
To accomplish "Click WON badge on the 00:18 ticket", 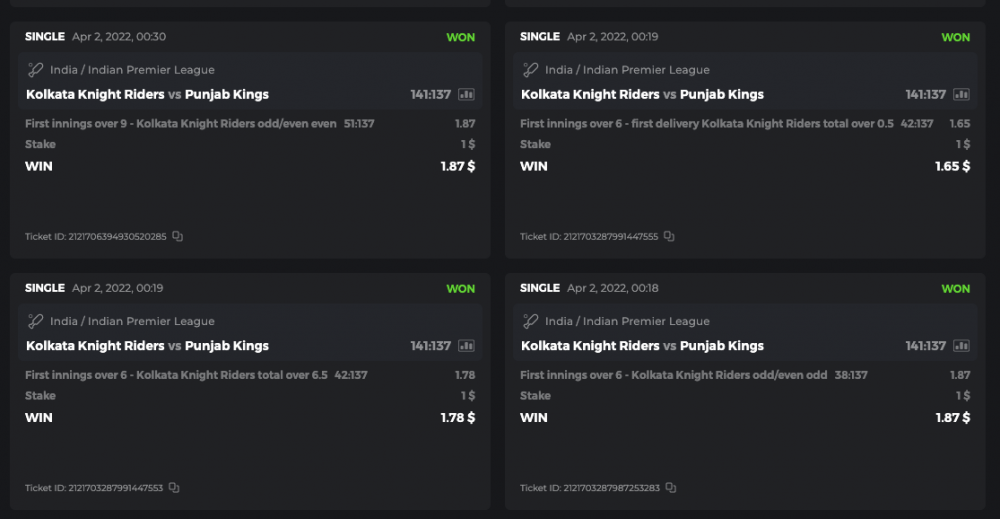I will 955,288.
